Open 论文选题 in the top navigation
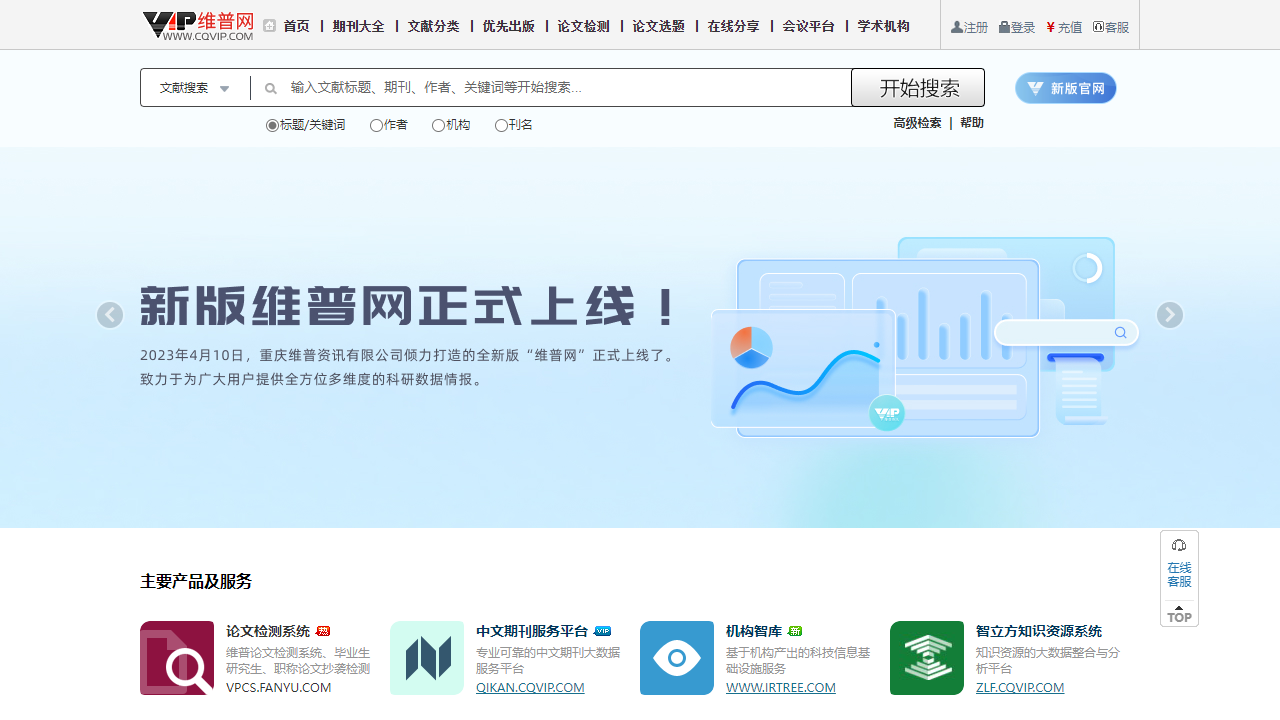Image resolution: width=1280 pixels, height=720 pixels. pyautogui.click(x=659, y=27)
